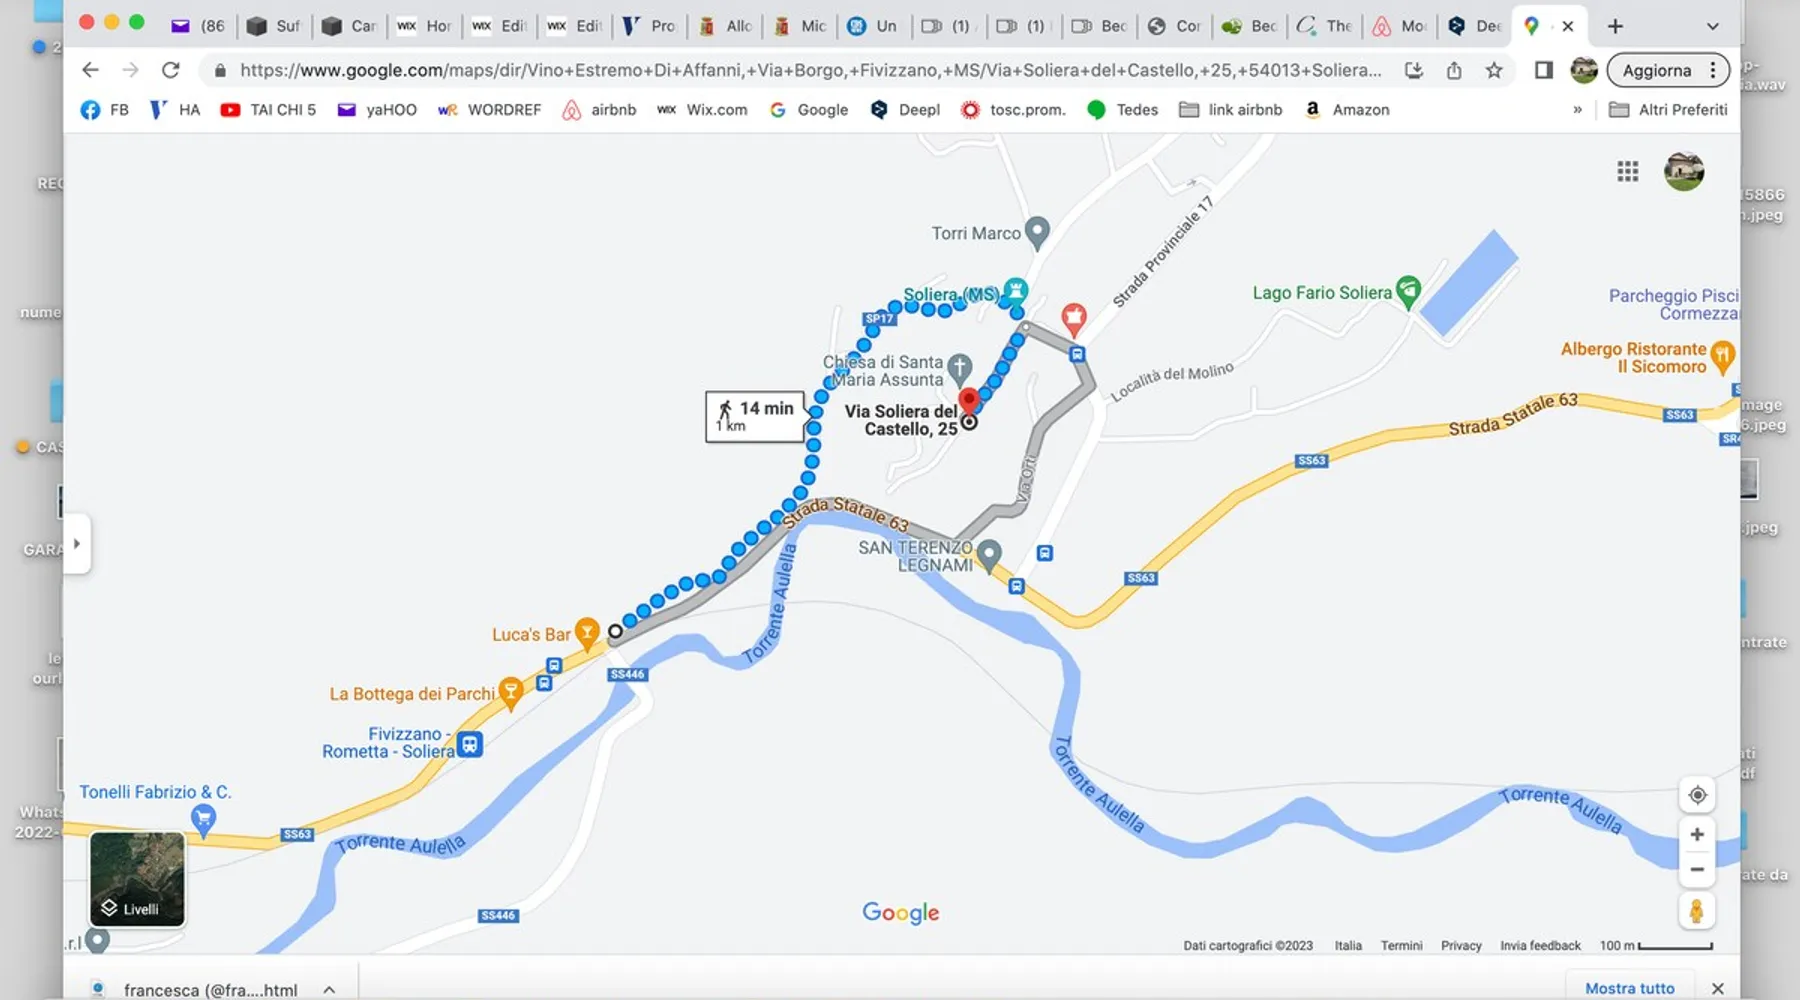Image resolution: width=1800 pixels, height=1000 pixels.
Task: Click the share icon in address bar
Action: (1454, 70)
